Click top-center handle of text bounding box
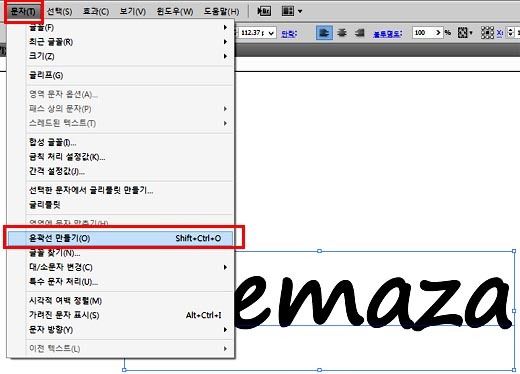The width and height of the screenshot is (520, 374). click(x=319, y=251)
